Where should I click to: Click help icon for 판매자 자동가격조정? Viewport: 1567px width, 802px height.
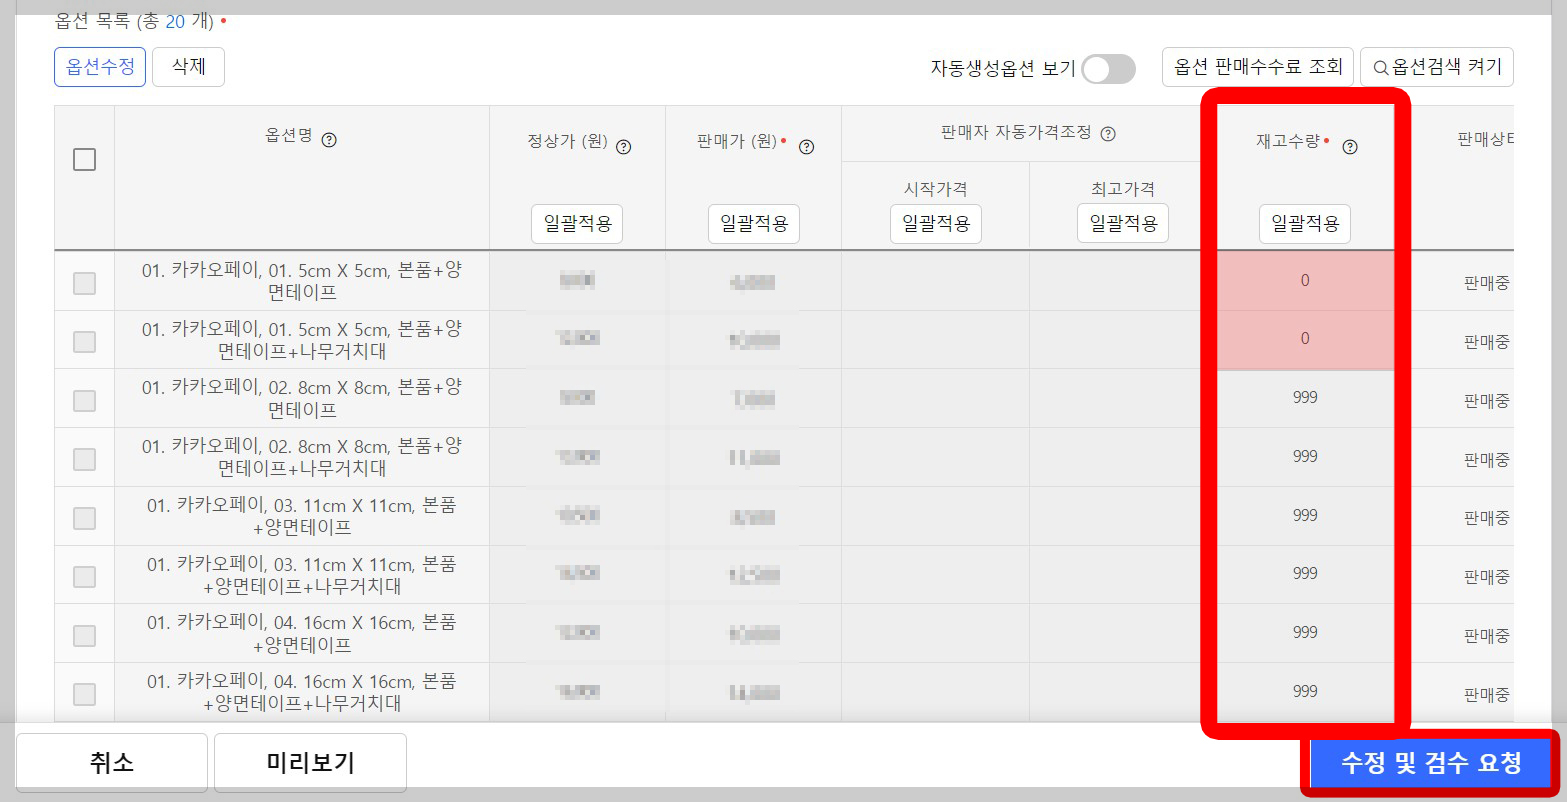click(x=1108, y=135)
